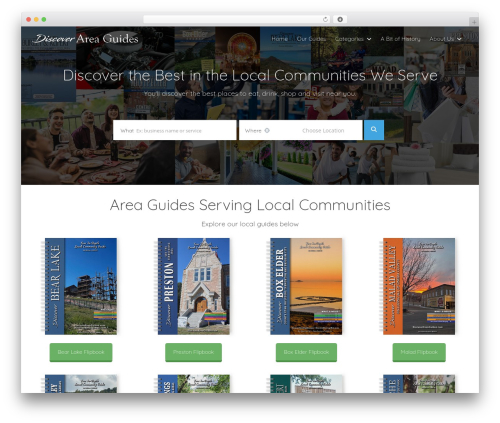Focus the What business name search field
The width and height of the screenshot is (500, 423).
pyautogui.click(x=175, y=130)
